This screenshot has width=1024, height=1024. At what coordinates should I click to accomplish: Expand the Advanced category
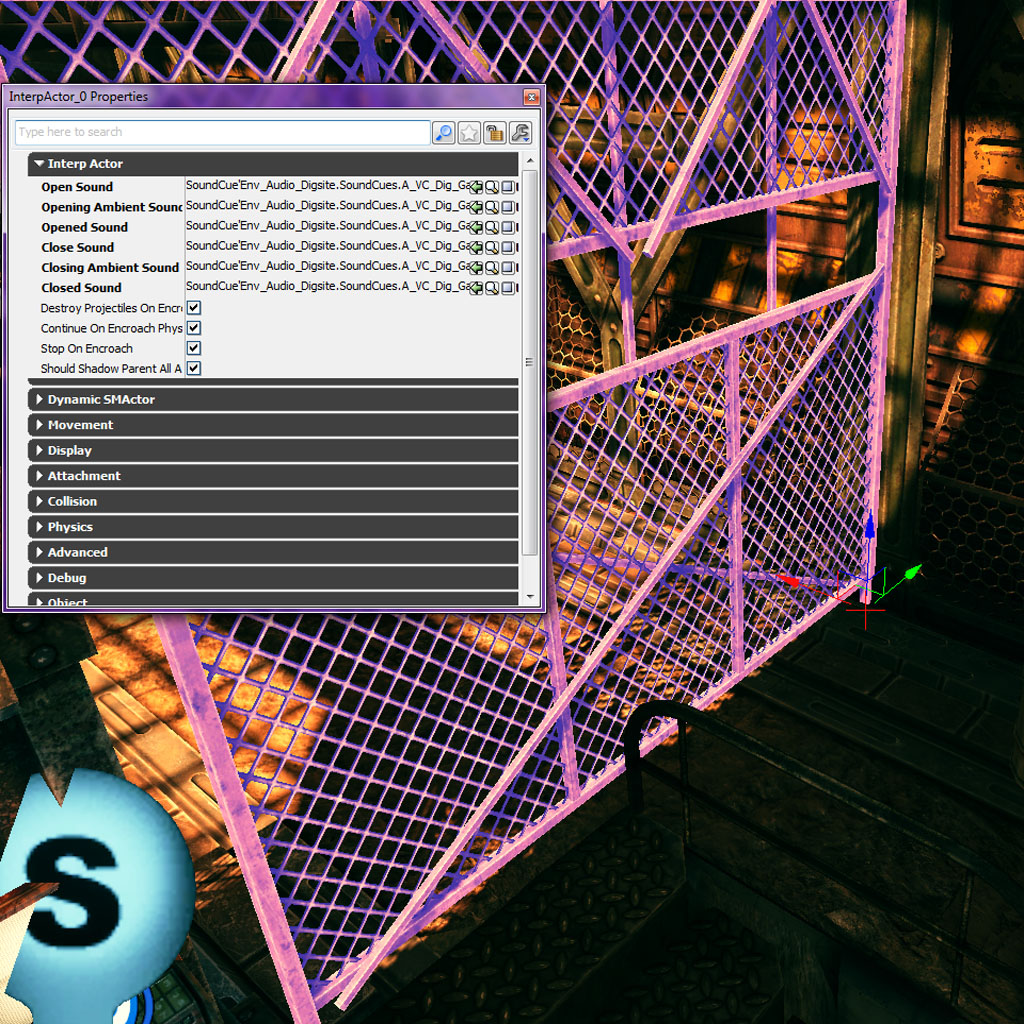[x=39, y=552]
